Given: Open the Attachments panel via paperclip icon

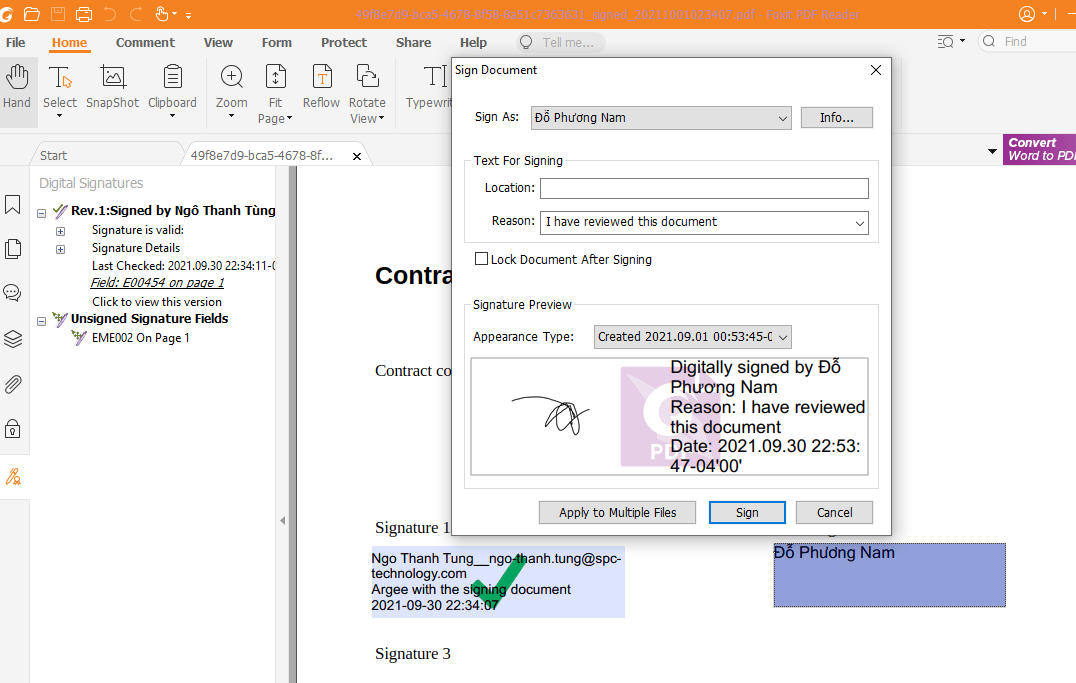Looking at the screenshot, I should click(x=13, y=384).
